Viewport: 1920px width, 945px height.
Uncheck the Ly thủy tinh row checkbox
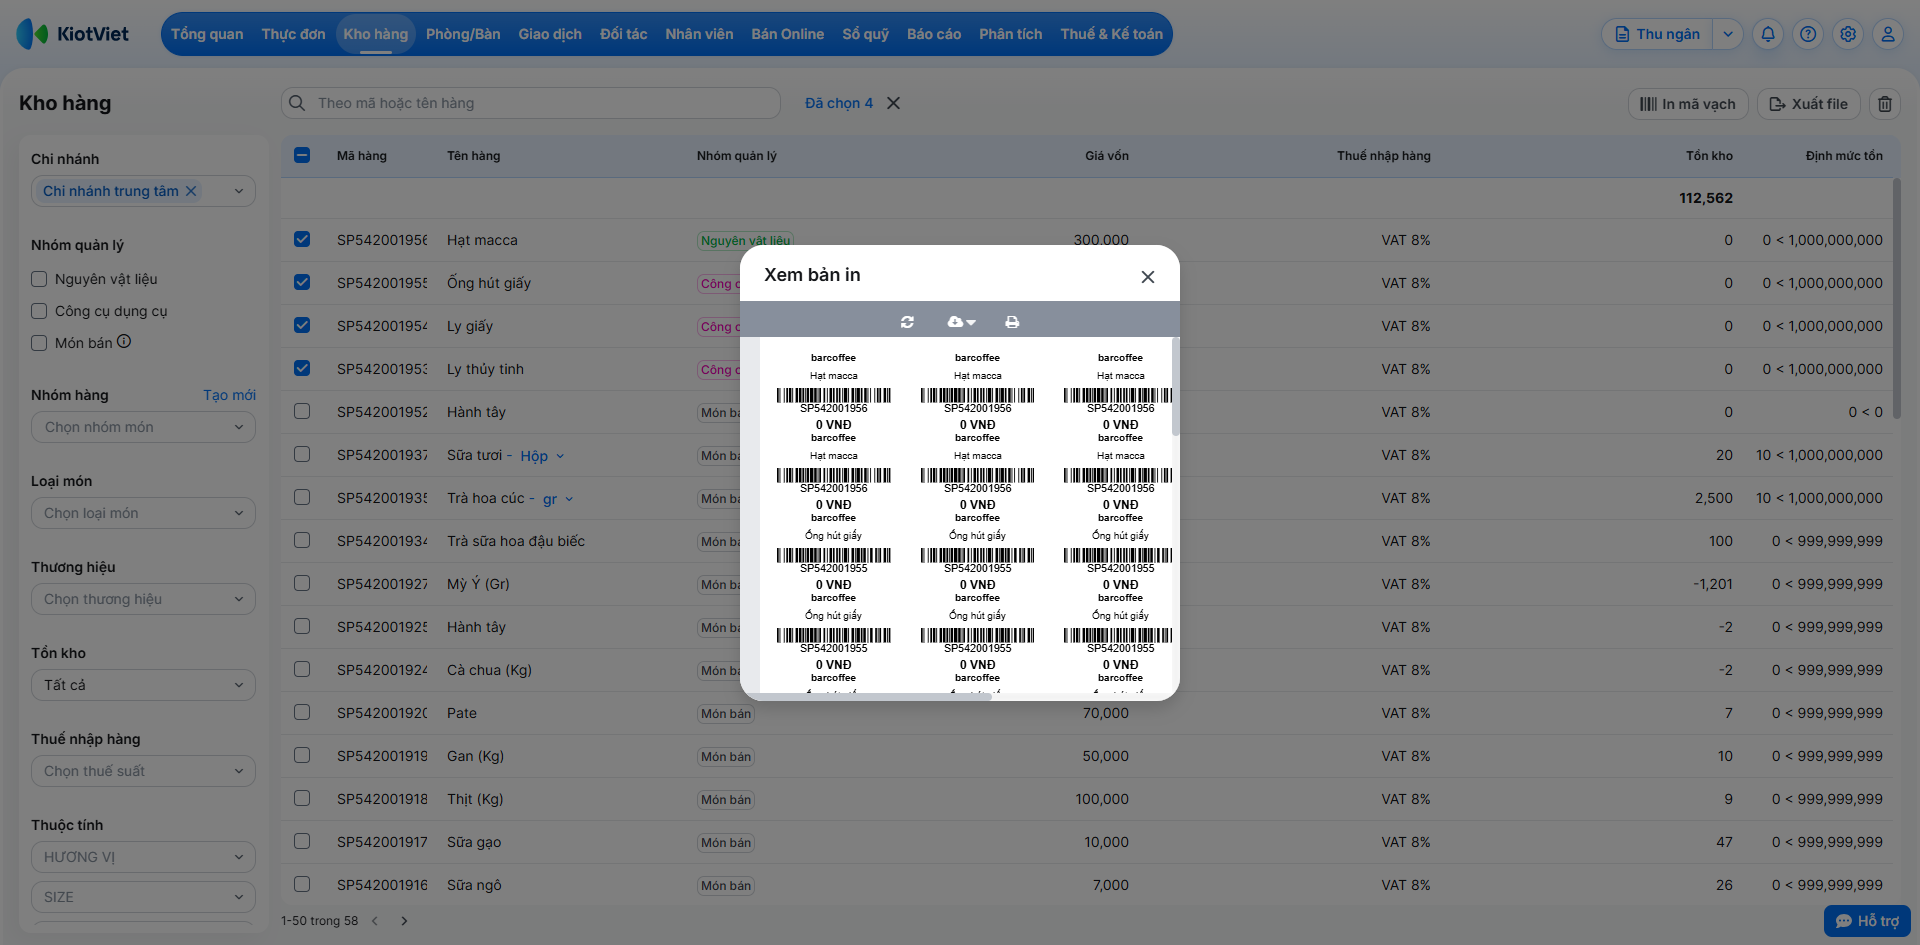[x=302, y=368]
